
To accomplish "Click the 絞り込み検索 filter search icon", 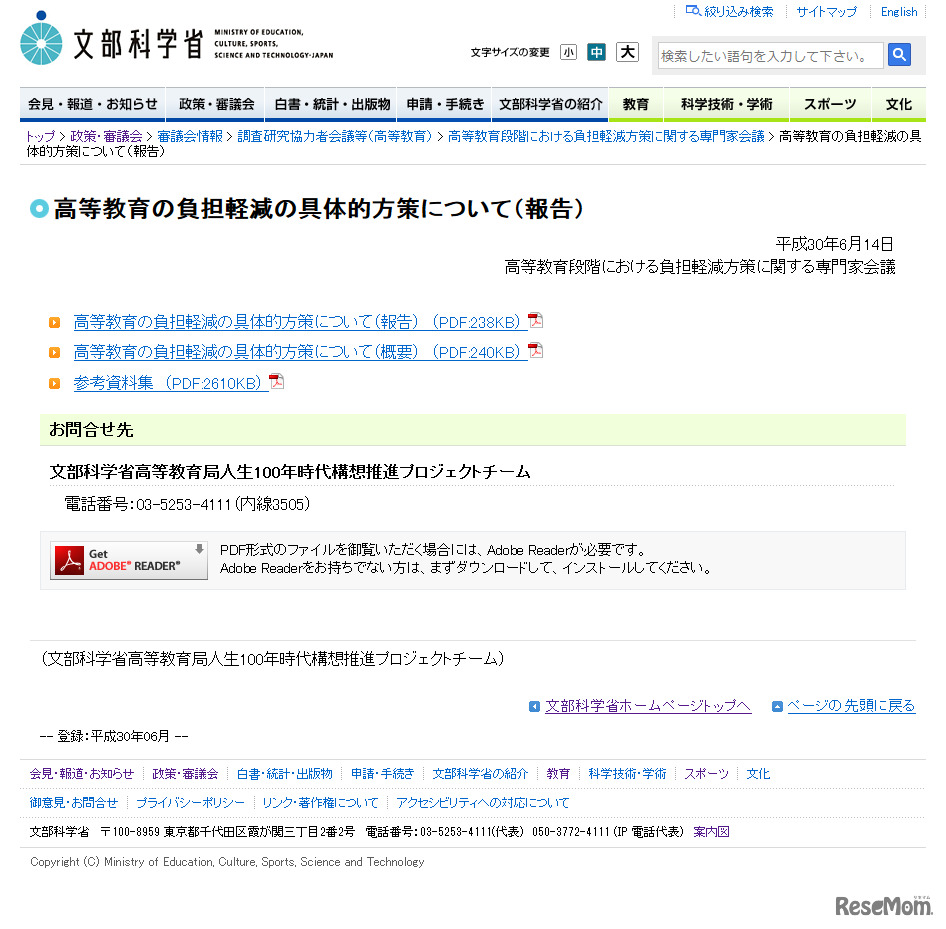I will [694, 11].
